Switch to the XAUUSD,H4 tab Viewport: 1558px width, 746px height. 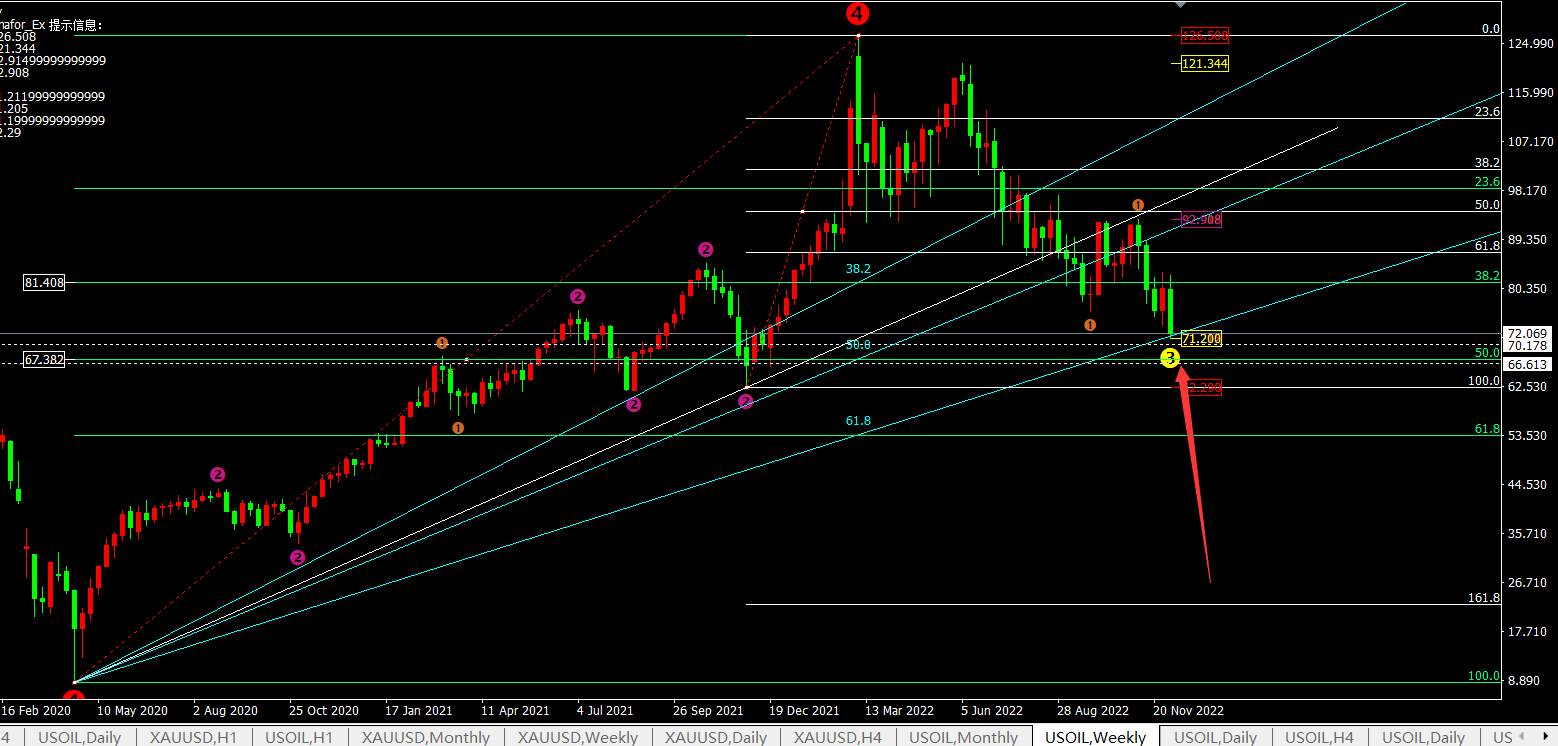[x=838, y=737]
